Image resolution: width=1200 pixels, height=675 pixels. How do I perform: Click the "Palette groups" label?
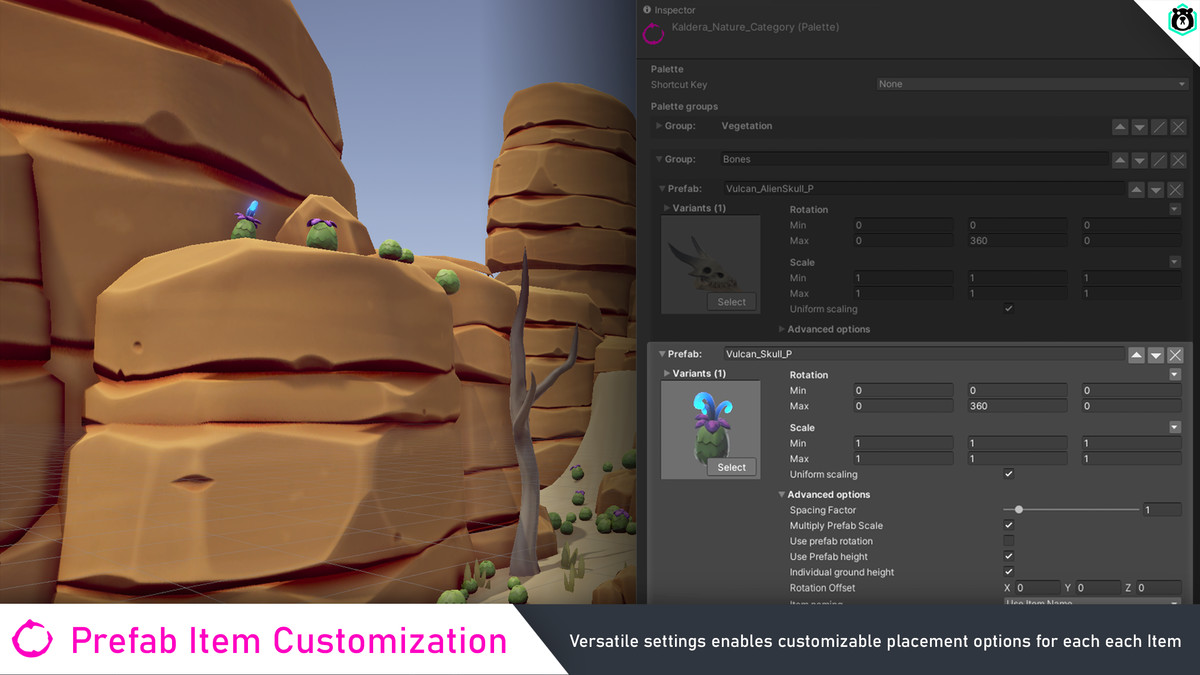click(684, 106)
